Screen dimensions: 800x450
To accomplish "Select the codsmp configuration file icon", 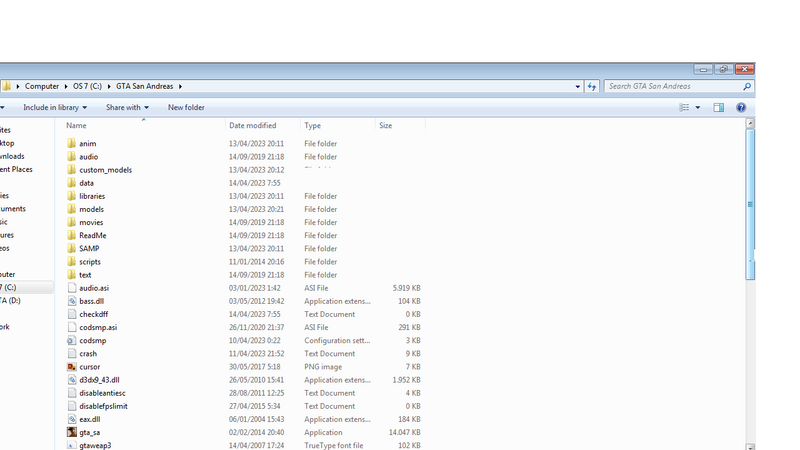I will (x=71, y=340).
